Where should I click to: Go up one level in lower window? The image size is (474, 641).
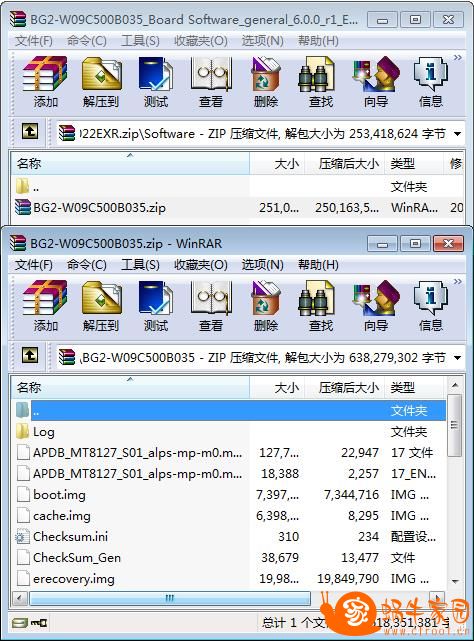pos(30,356)
